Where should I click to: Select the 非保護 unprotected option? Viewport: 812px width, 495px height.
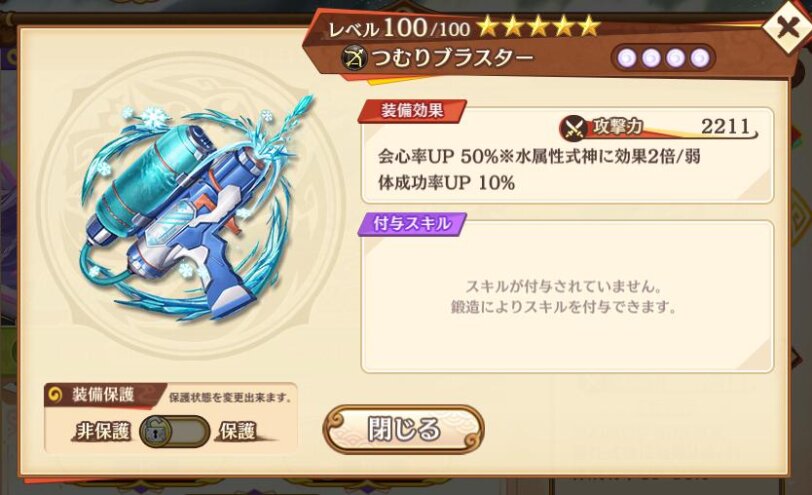tap(103, 431)
